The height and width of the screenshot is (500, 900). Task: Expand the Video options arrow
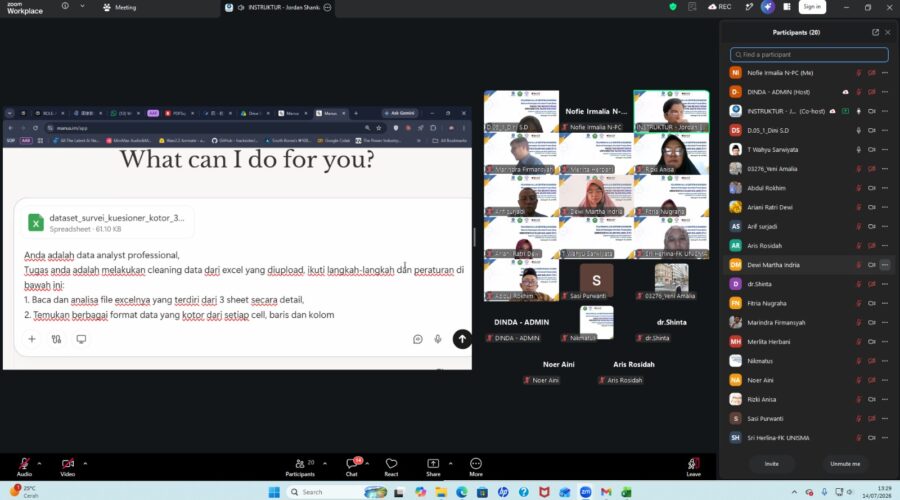point(85,463)
